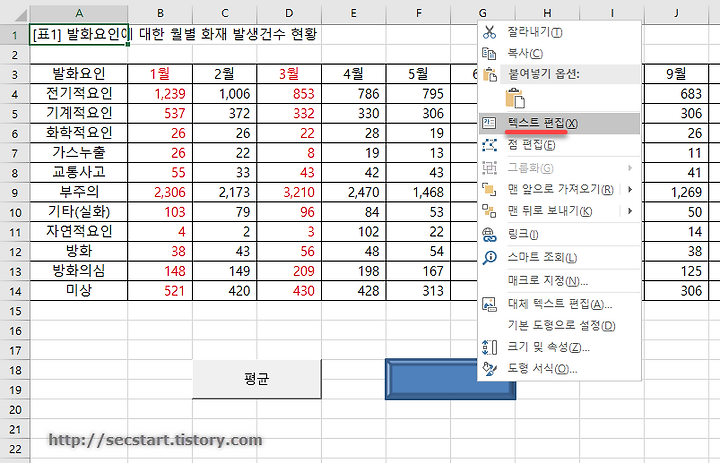Select row 1 header
Image resolution: width=720 pixels, height=463 pixels.
tap(15, 35)
